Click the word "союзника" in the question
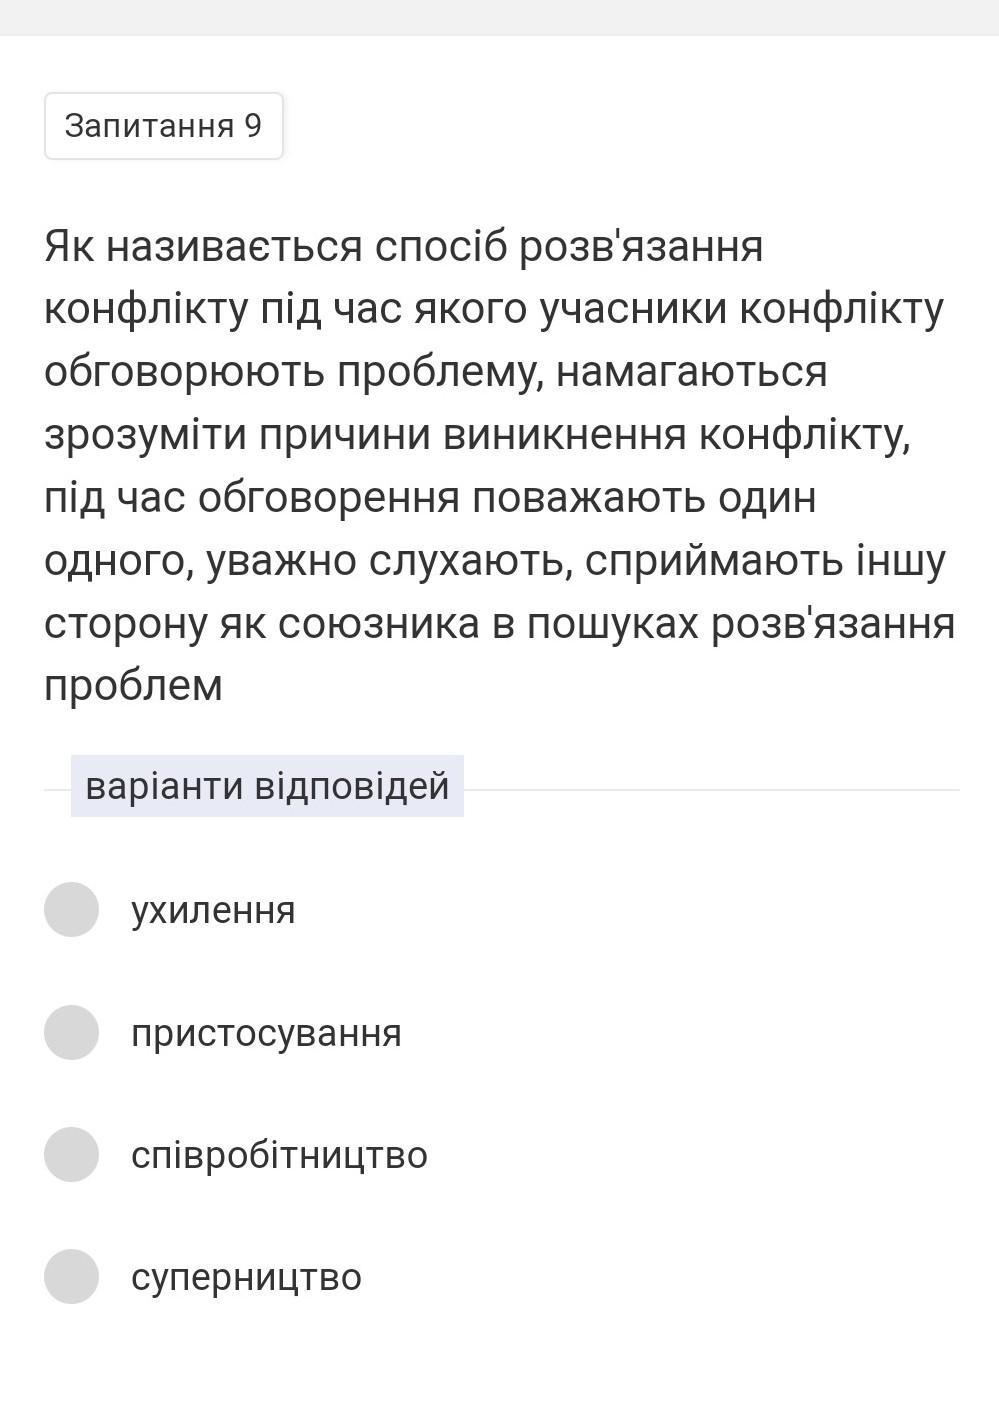 coord(375,624)
